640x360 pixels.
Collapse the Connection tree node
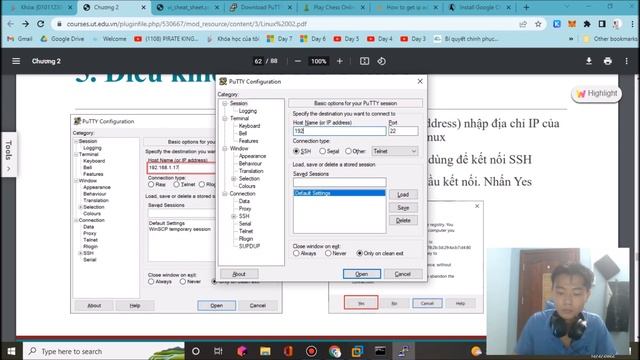point(225,194)
